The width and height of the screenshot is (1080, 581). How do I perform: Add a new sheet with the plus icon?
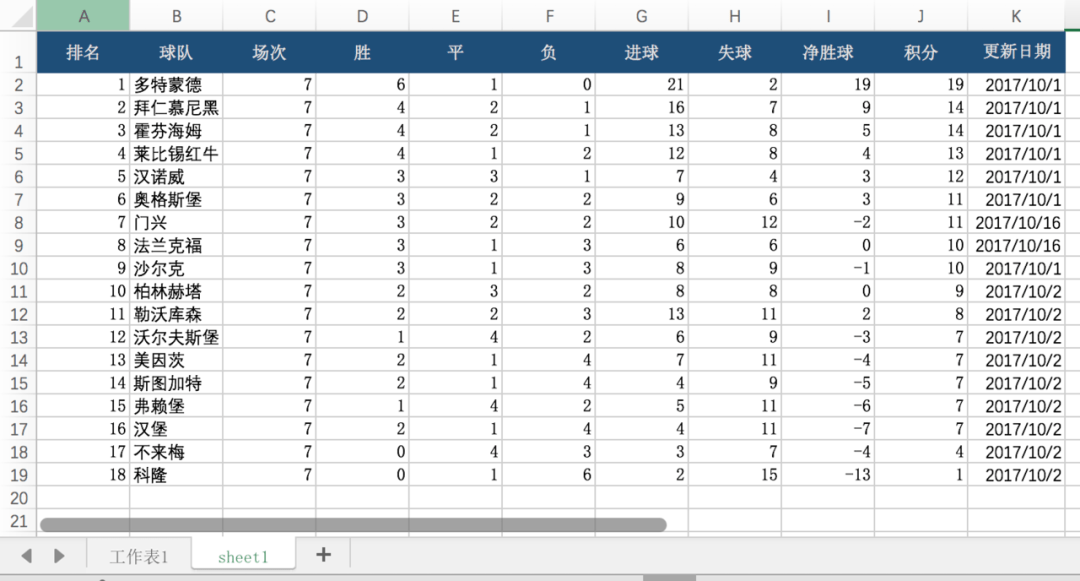pyautogui.click(x=323, y=555)
